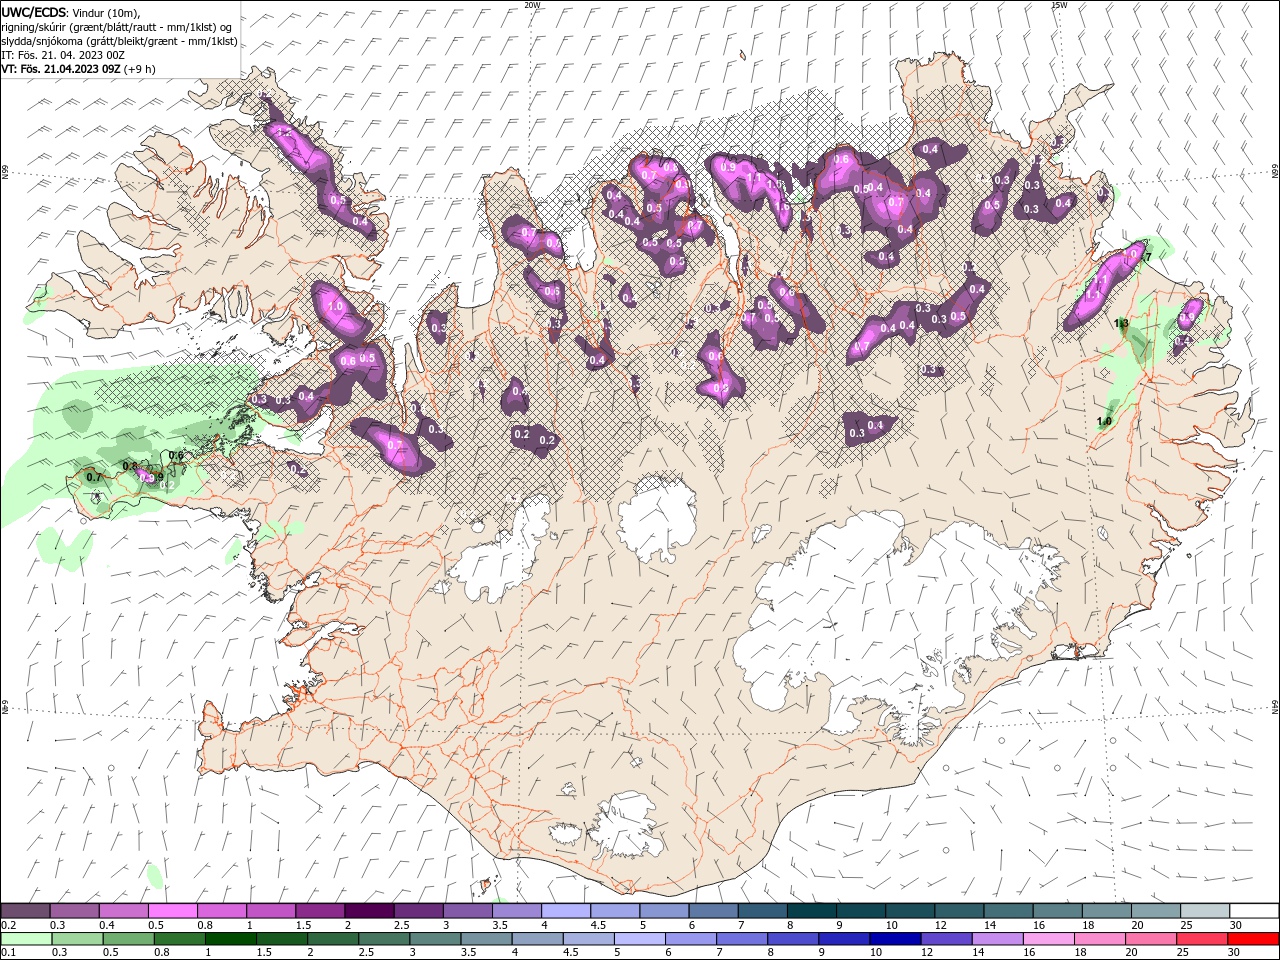Click the 0.5–0.8 bright pink snow swatch

(172, 911)
